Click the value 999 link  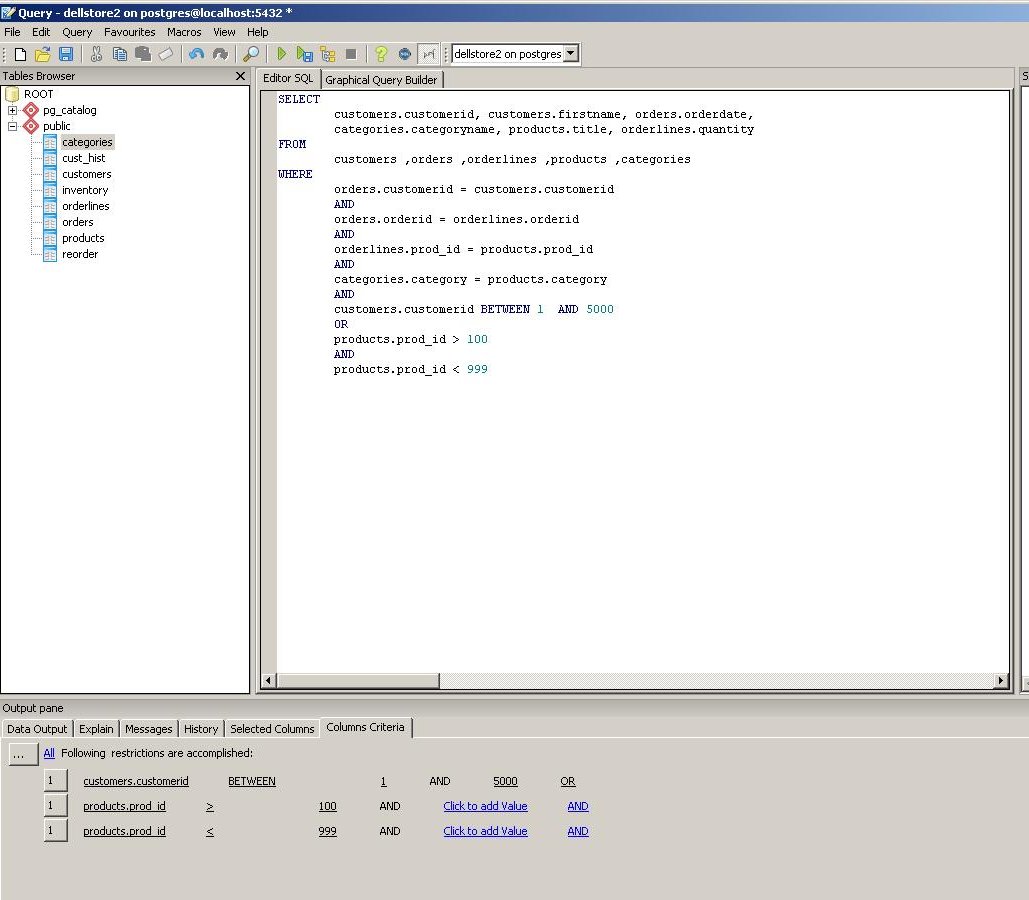327,831
